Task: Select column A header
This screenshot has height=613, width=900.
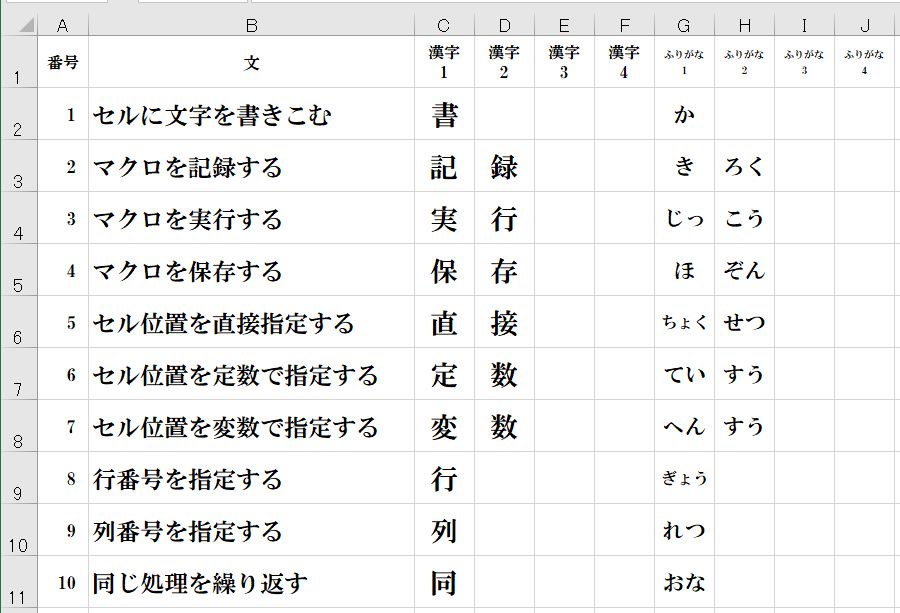Action: 63,25
